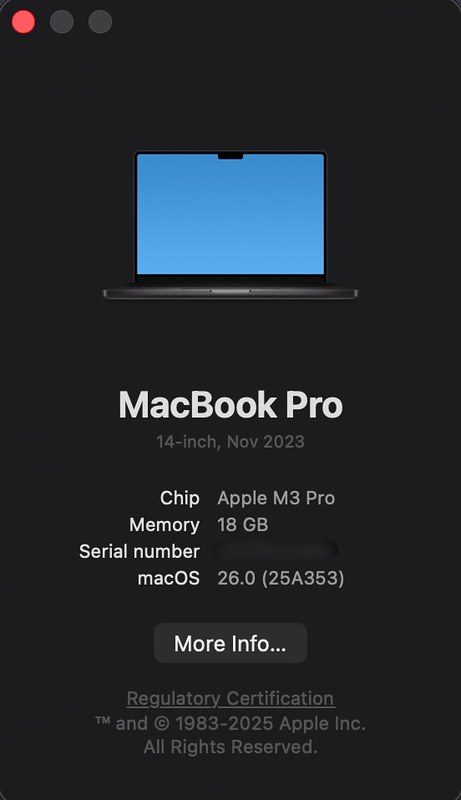
Task: Click the gray zoom window button
Action: coord(100,22)
